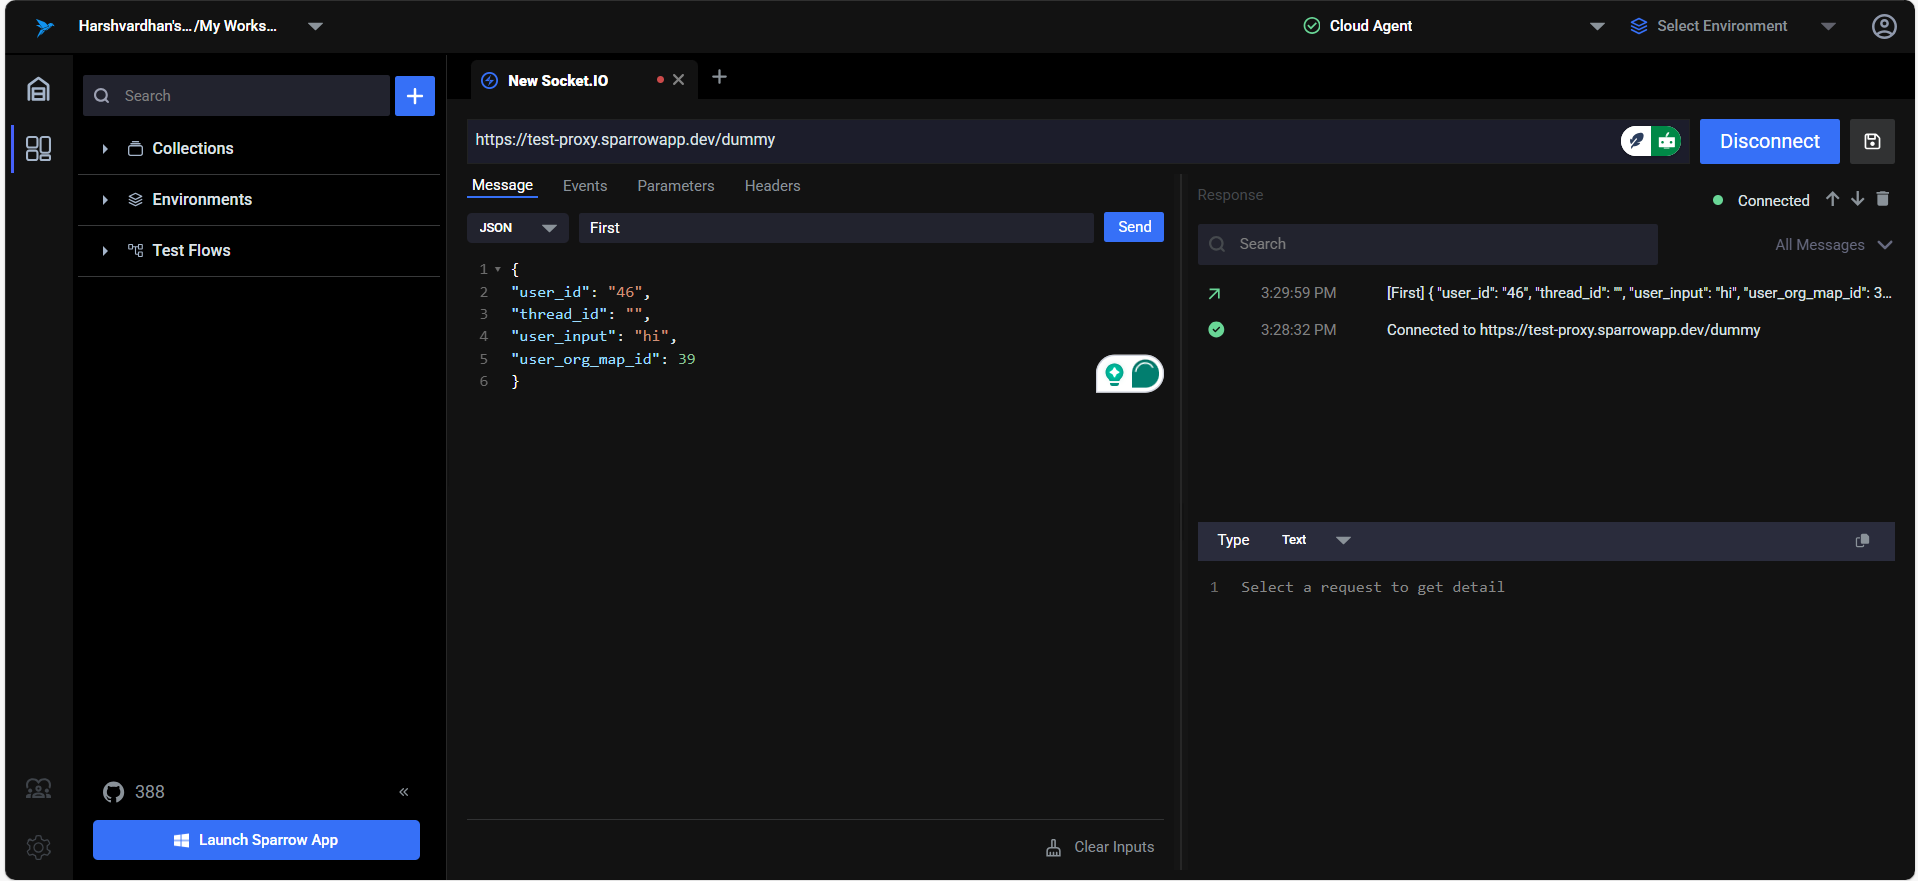1918x881 pixels.
Task: Switch to the Message tab
Action: click(502, 185)
